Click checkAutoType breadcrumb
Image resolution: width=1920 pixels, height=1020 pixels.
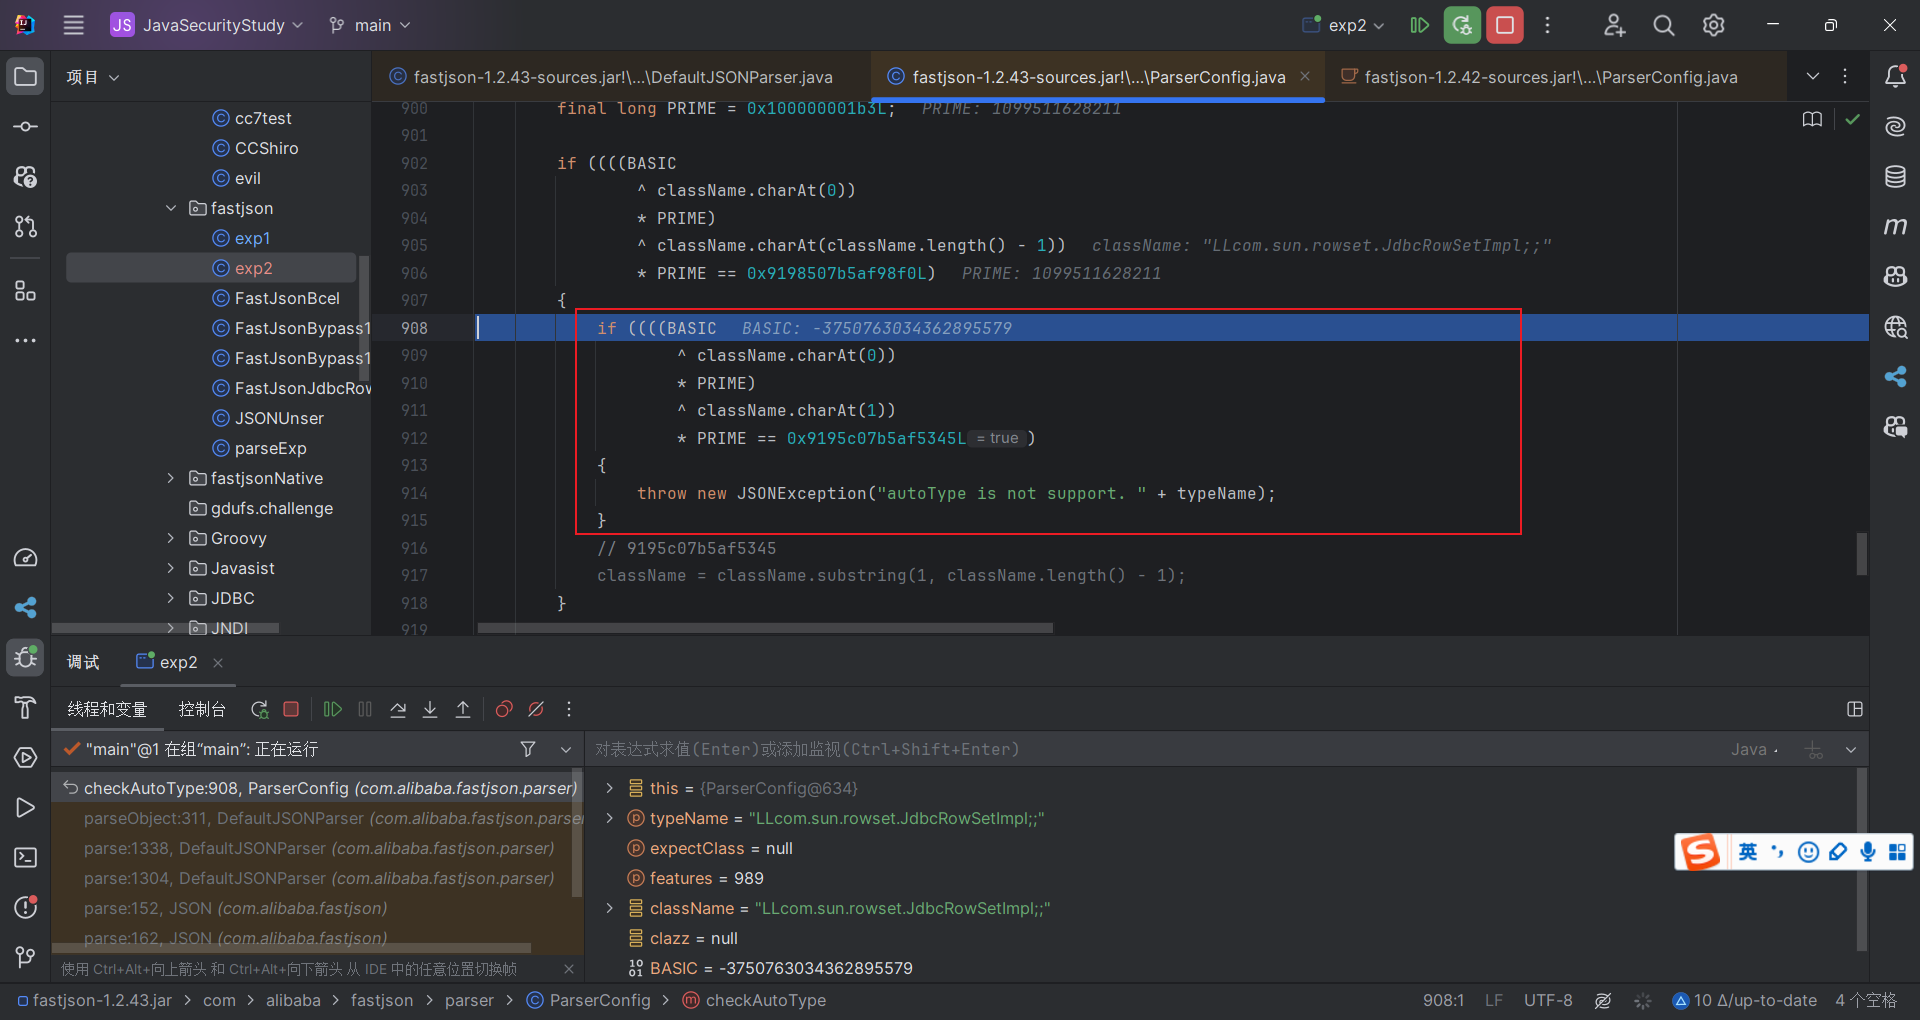pos(754,1000)
